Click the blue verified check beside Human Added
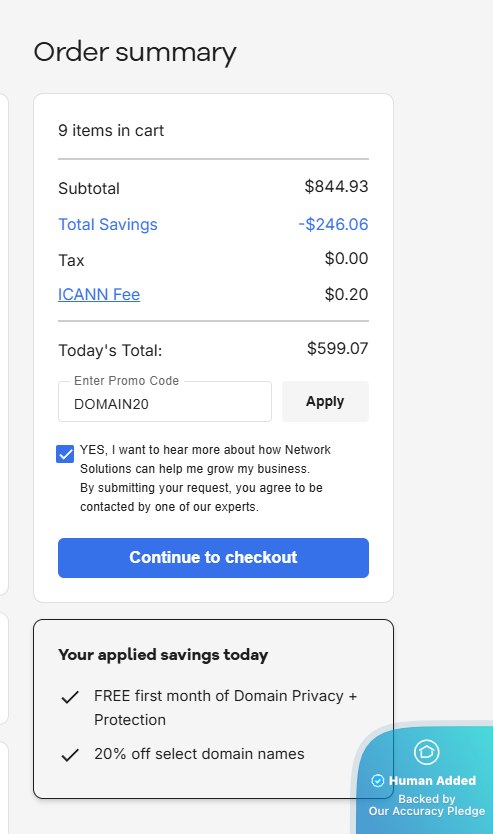This screenshot has width=493, height=834. coord(378,780)
